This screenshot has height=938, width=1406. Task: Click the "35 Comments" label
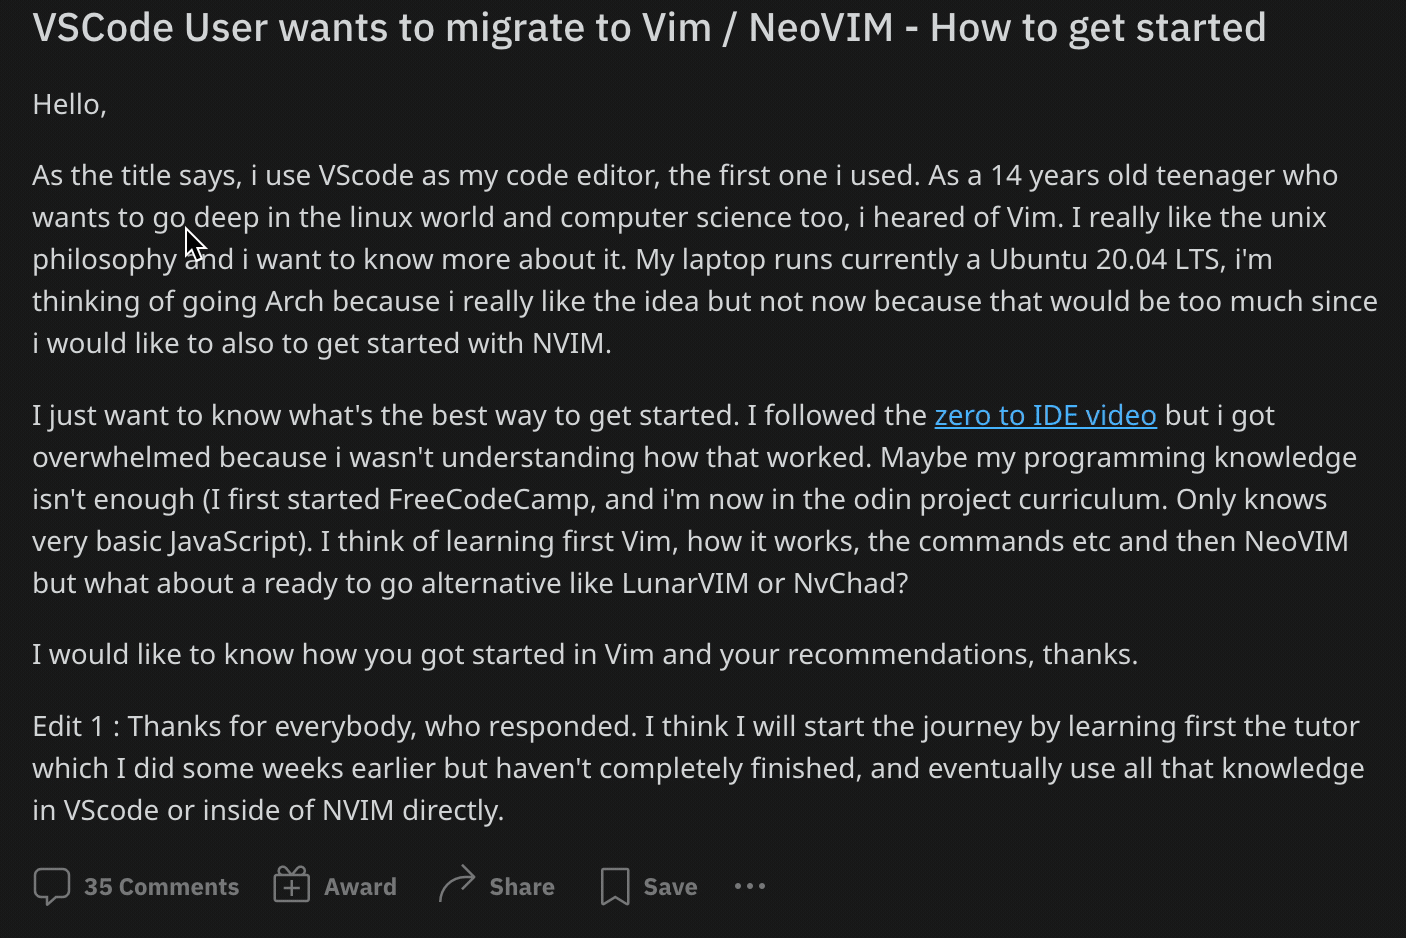161,887
